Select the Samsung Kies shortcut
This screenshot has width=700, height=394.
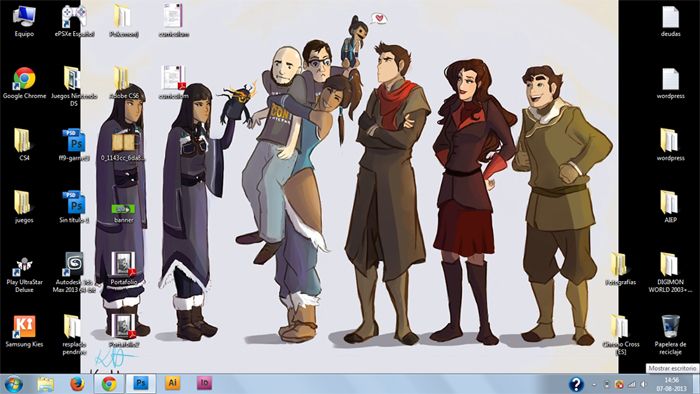(24, 331)
